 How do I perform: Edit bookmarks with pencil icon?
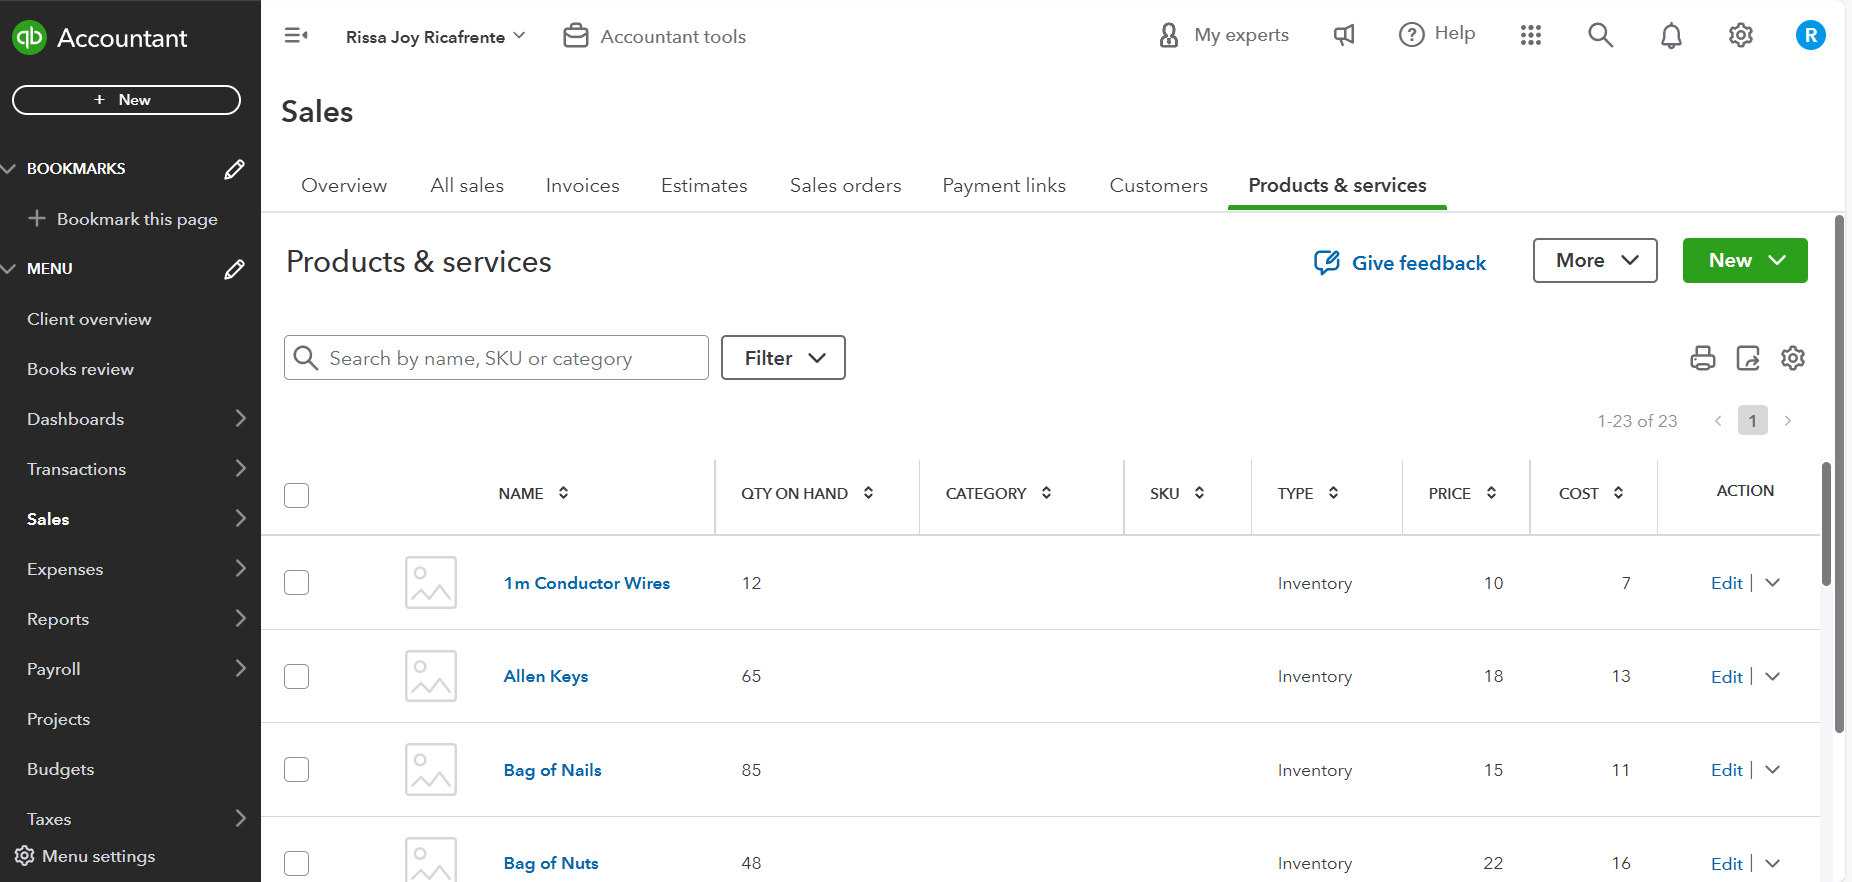point(234,169)
